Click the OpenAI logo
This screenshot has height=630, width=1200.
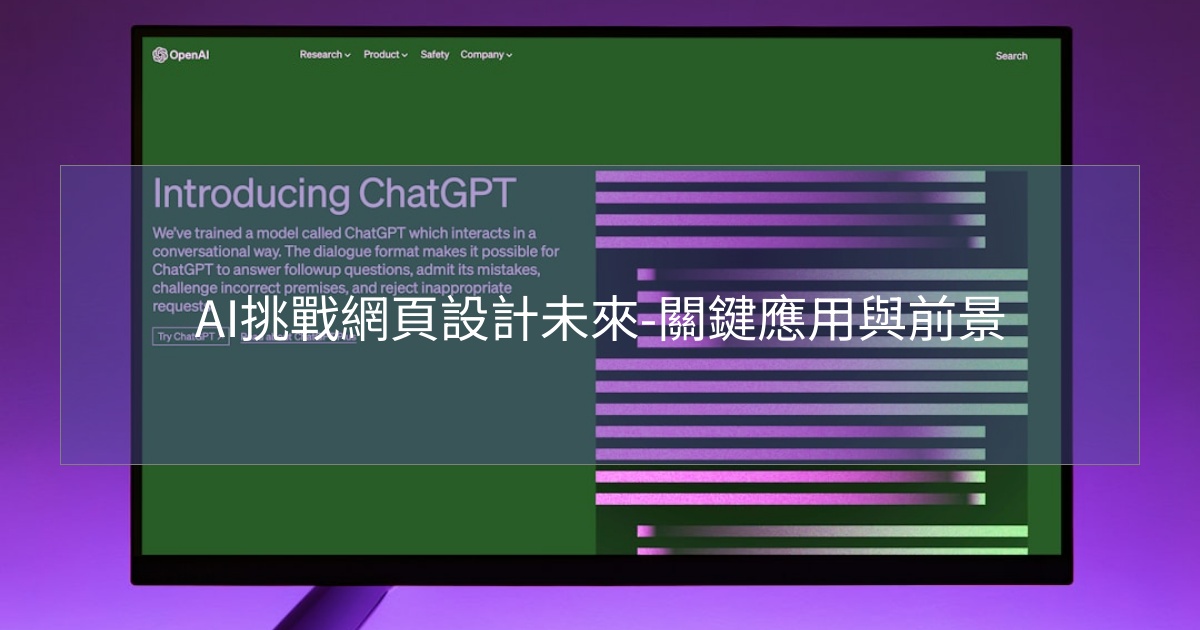pos(181,55)
